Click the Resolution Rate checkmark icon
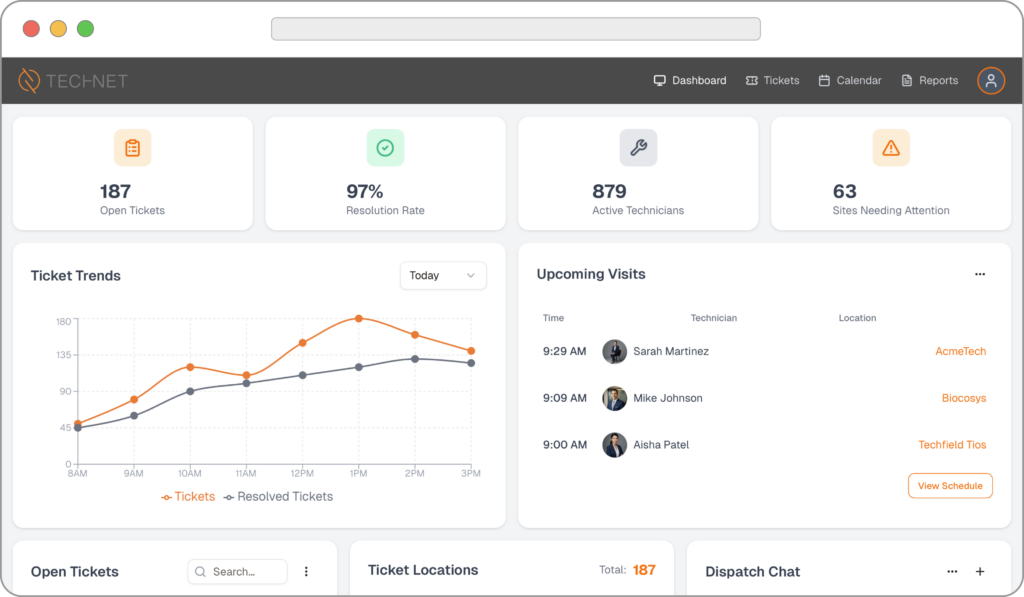 [x=385, y=148]
